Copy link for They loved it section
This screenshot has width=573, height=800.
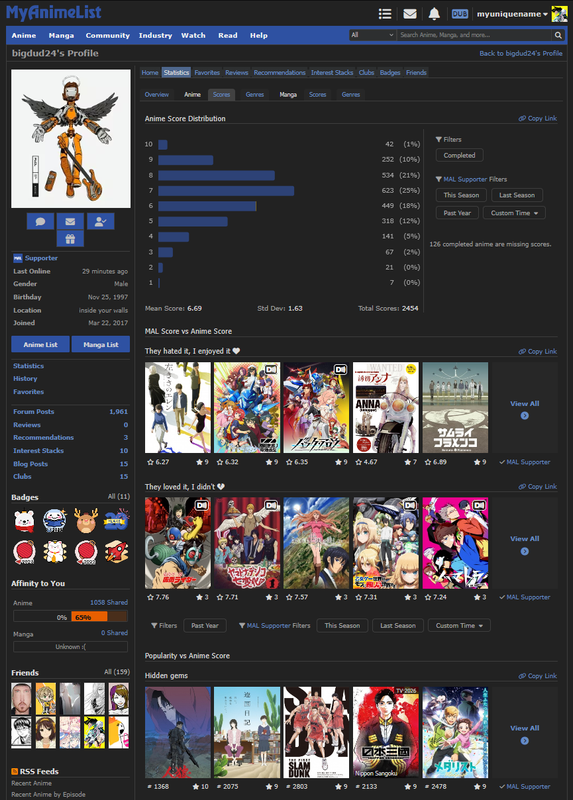click(x=538, y=487)
